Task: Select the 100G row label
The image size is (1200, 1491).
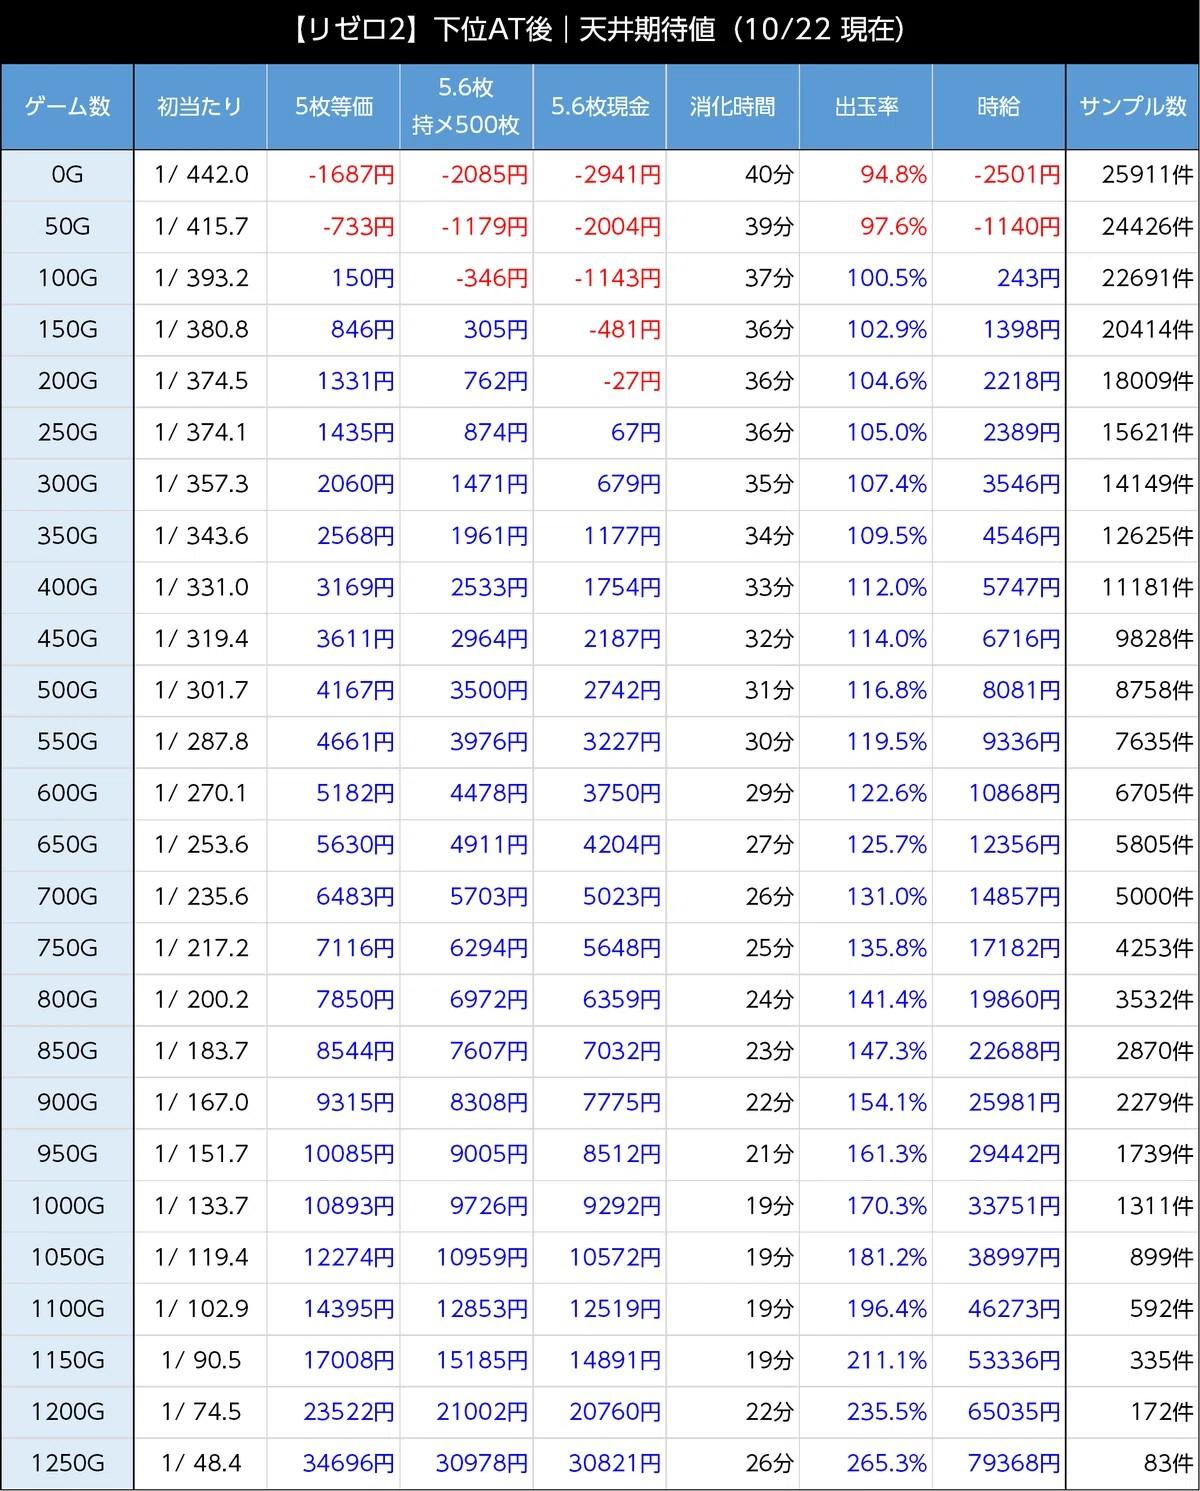Action: coord(67,278)
